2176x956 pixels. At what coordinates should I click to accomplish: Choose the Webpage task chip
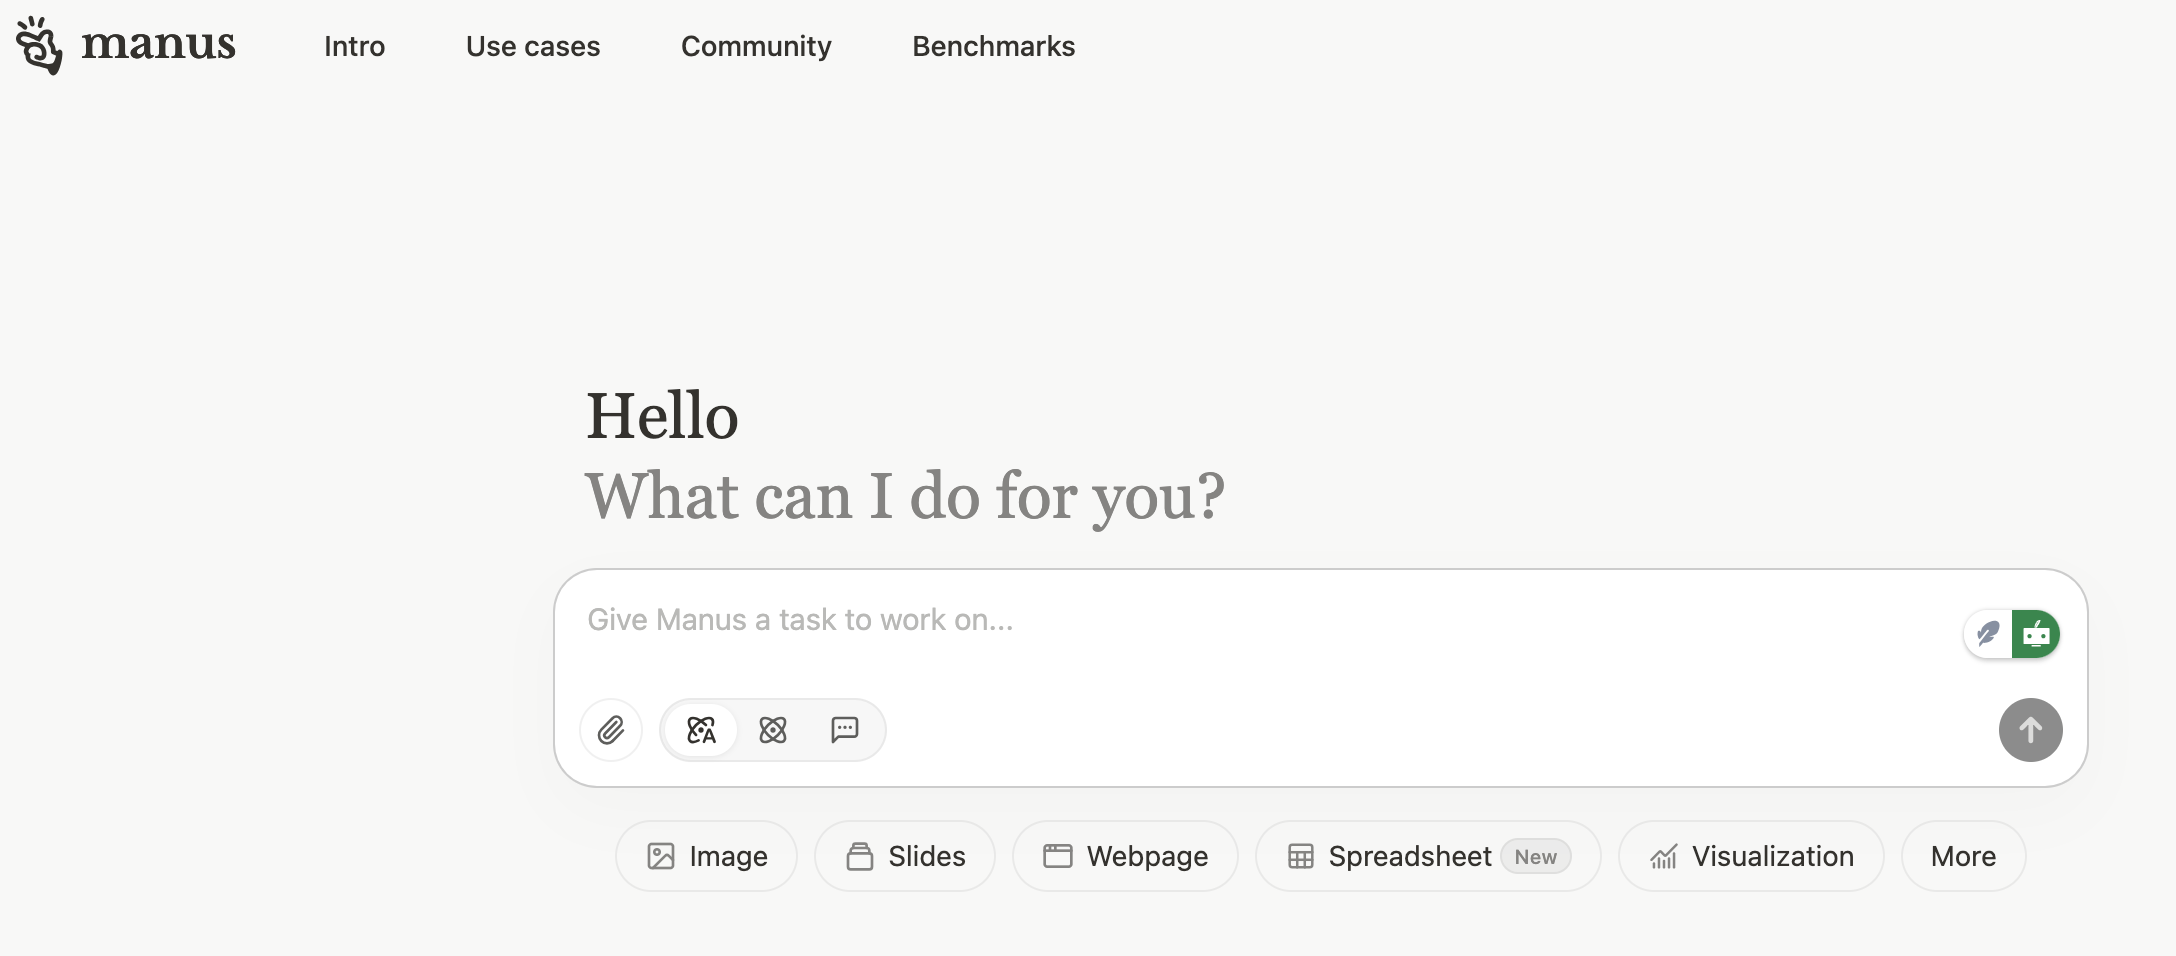1125,856
